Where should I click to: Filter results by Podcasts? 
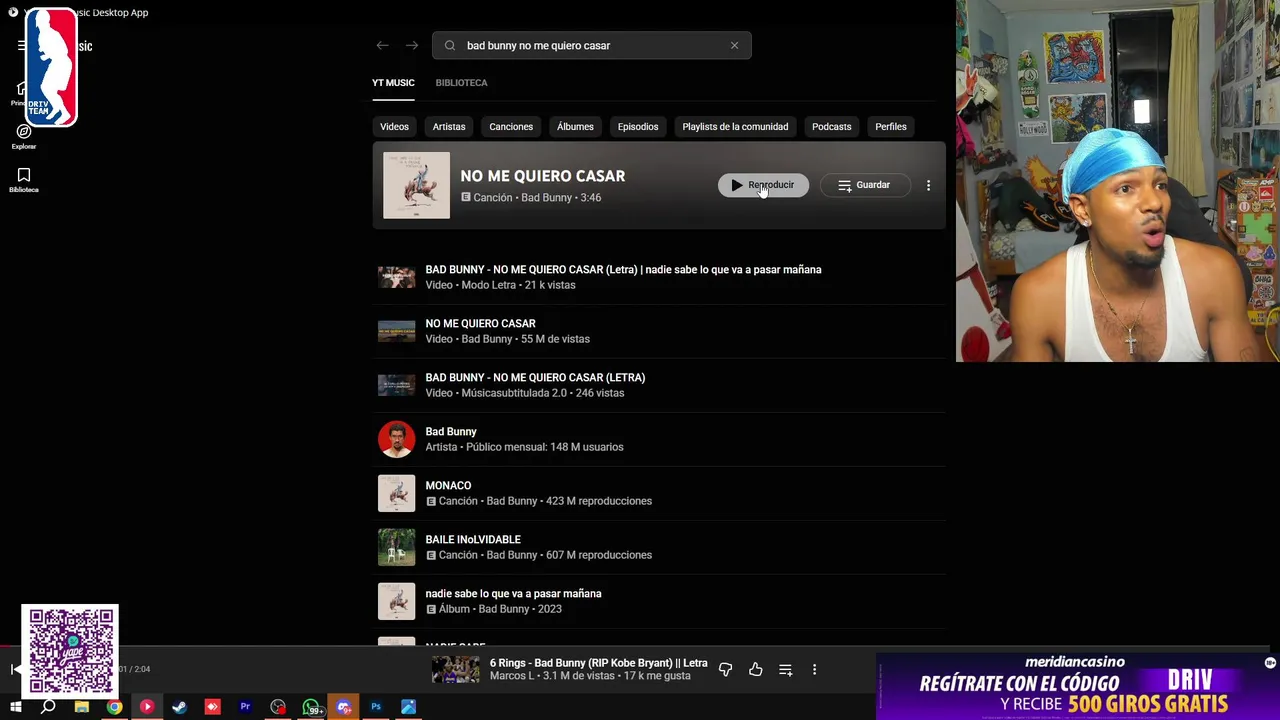(832, 127)
